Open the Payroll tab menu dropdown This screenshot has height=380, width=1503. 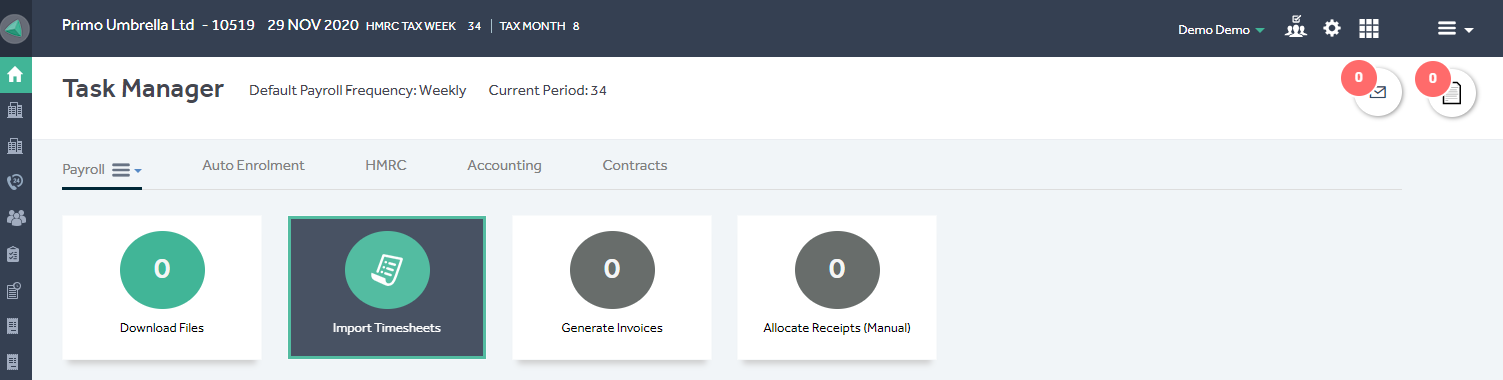coord(126,170)
